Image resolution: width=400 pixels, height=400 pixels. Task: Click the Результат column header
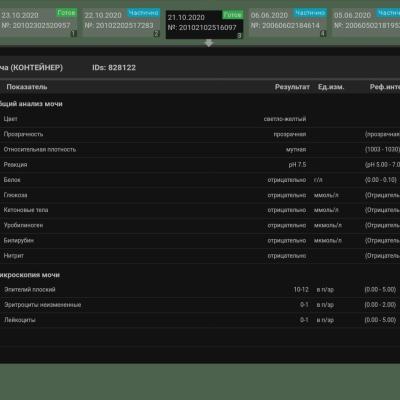coord(292,87)
